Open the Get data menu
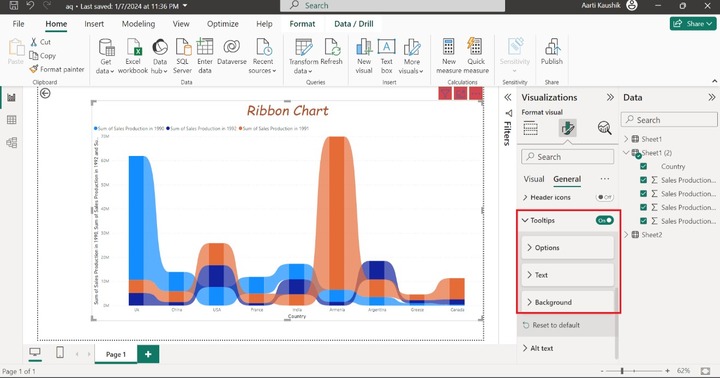The image size is (720, 378). (106, 56)
